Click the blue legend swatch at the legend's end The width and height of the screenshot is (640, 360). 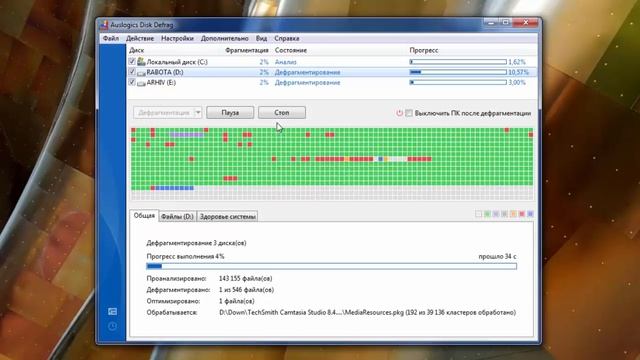(530, 214)
